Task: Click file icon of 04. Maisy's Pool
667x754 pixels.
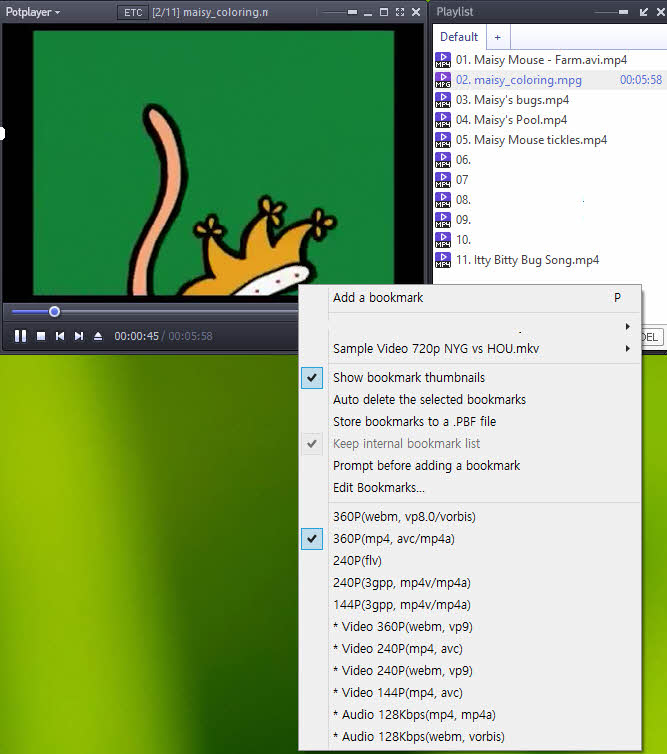Action: pos(443,120)
